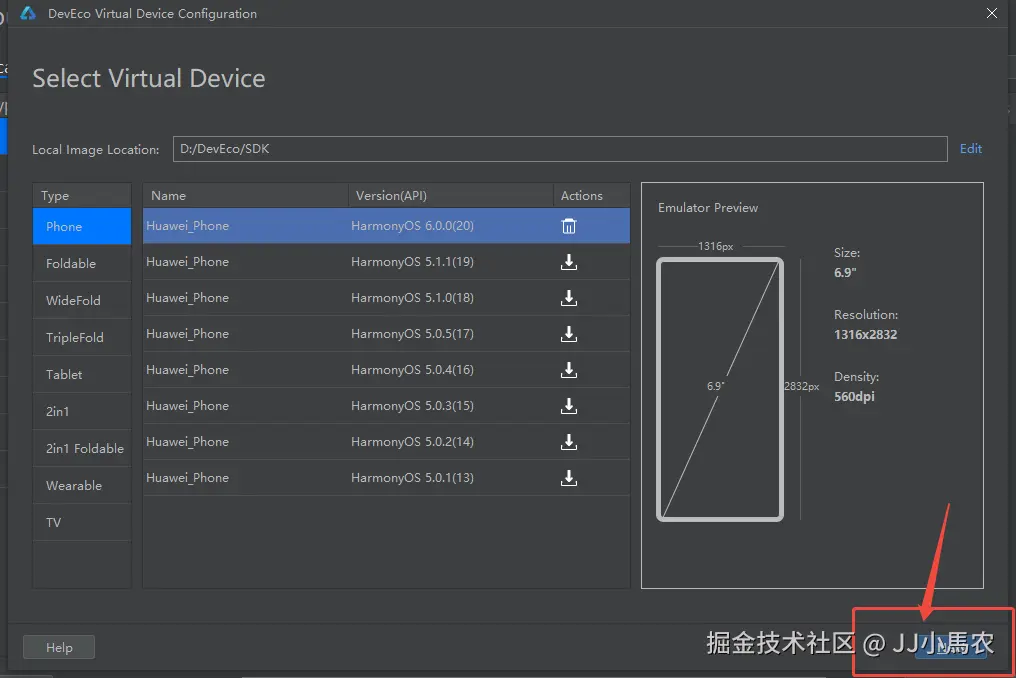Choose the WideFold device type
Screen dimensions: 1016x678
click(x=82, y=300)
